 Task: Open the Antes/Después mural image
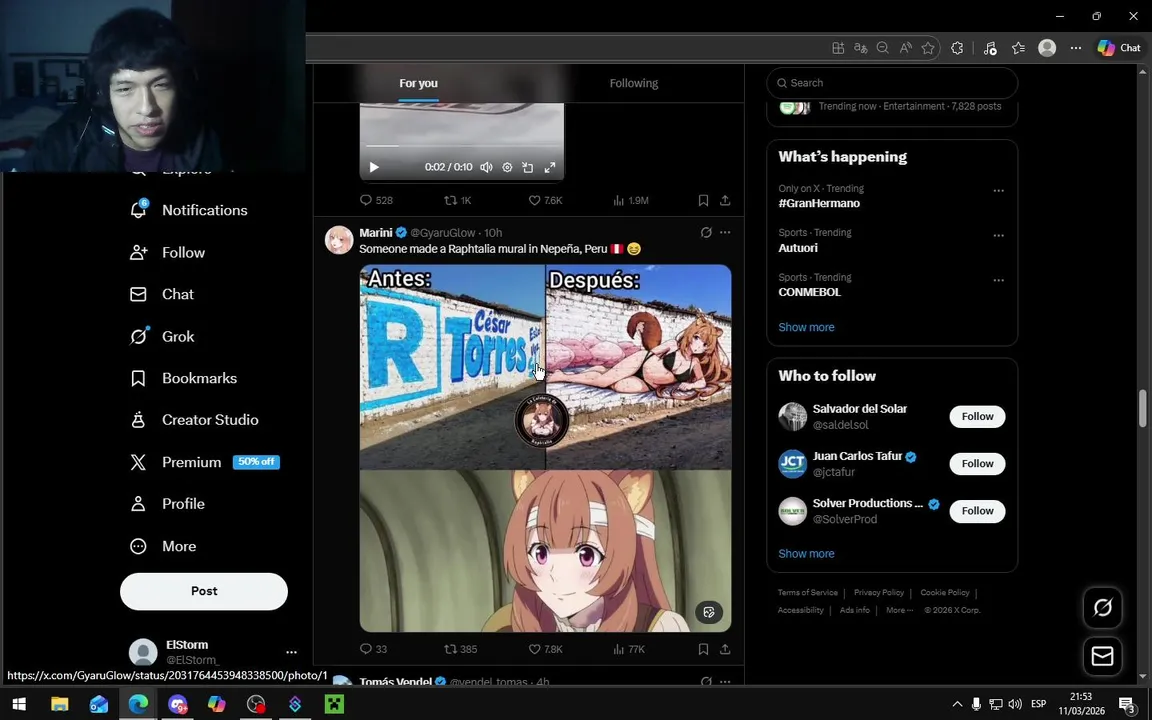click(x=545, y=367)
